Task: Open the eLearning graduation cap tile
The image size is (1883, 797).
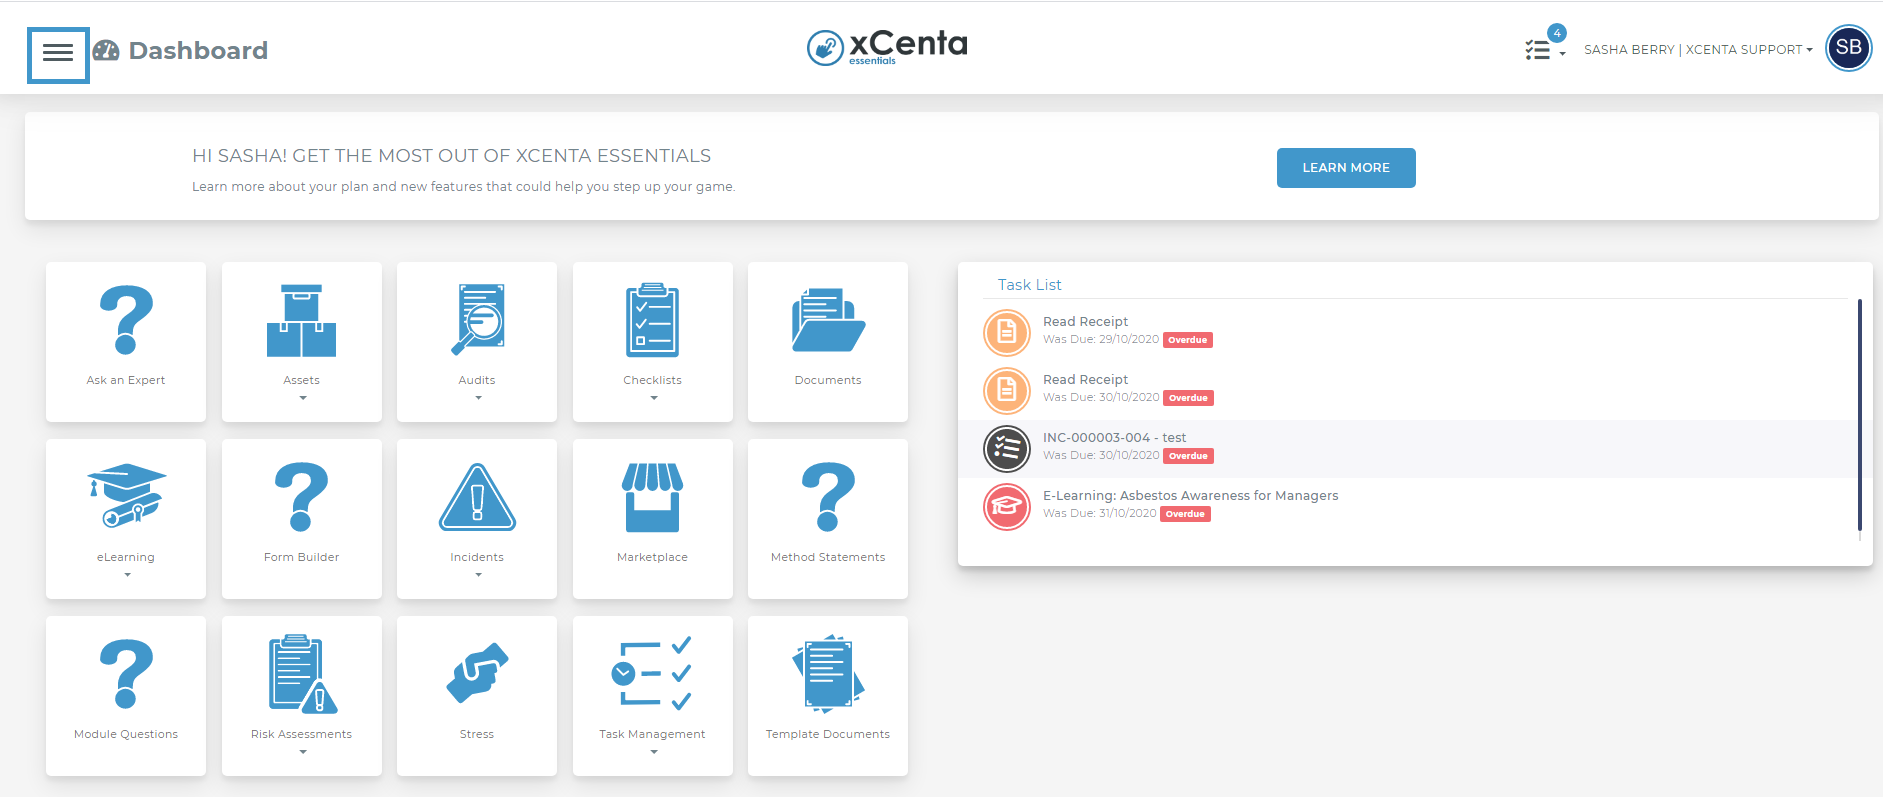Action: point(126,519)
